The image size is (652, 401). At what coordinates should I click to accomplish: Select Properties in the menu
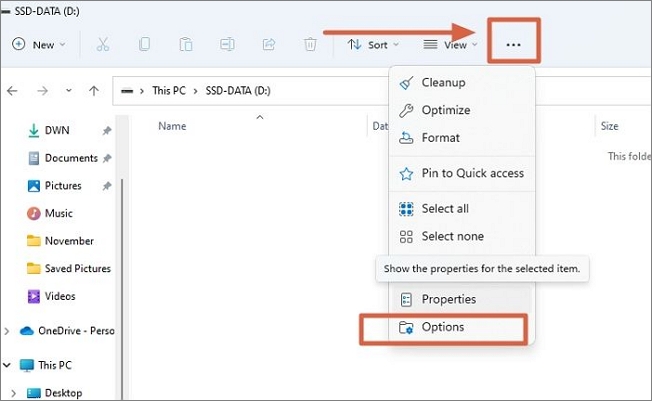pyautogui.click(x=448, y=299)
